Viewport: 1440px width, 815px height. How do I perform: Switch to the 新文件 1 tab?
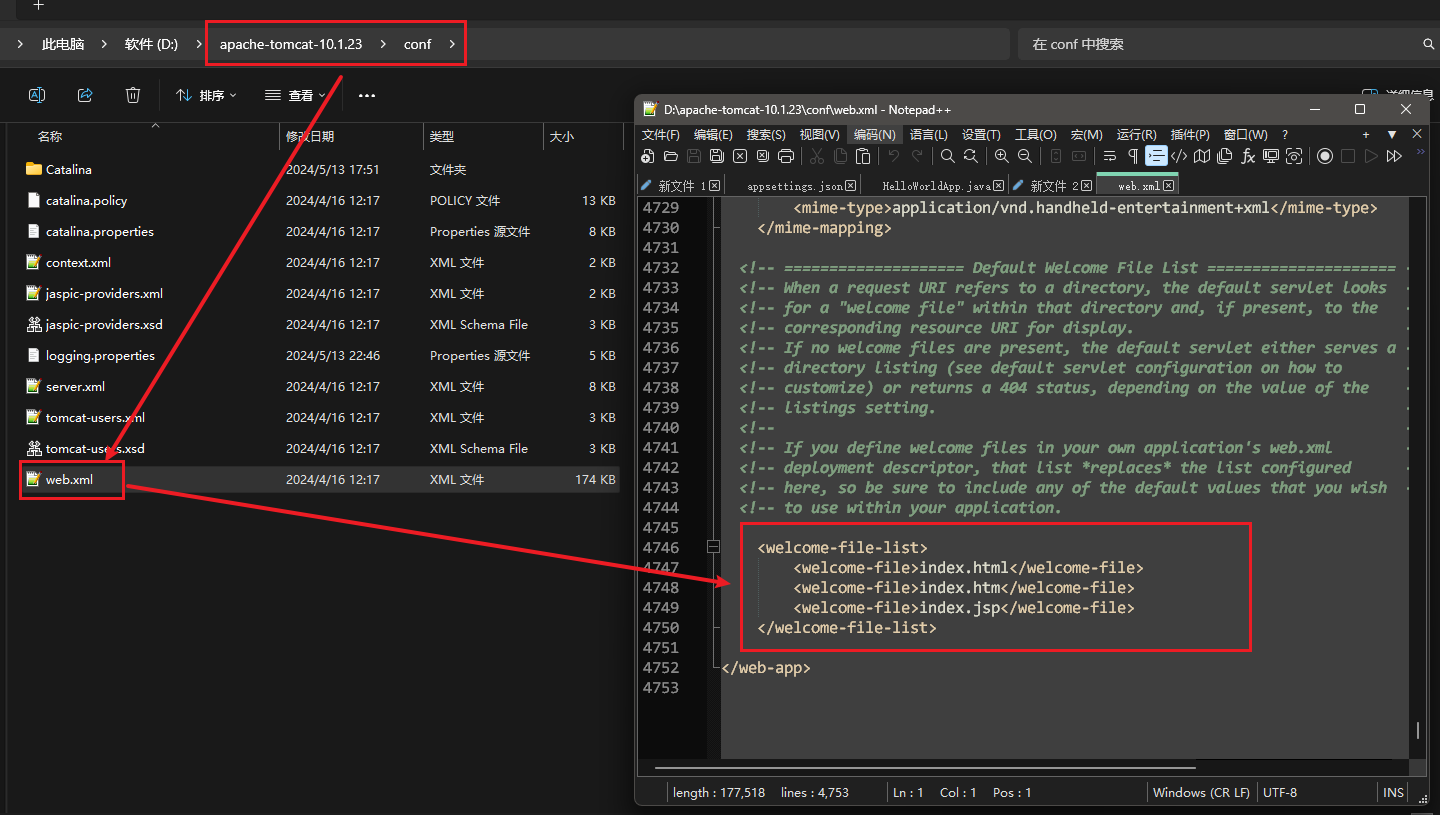click(x=680, y=185)
